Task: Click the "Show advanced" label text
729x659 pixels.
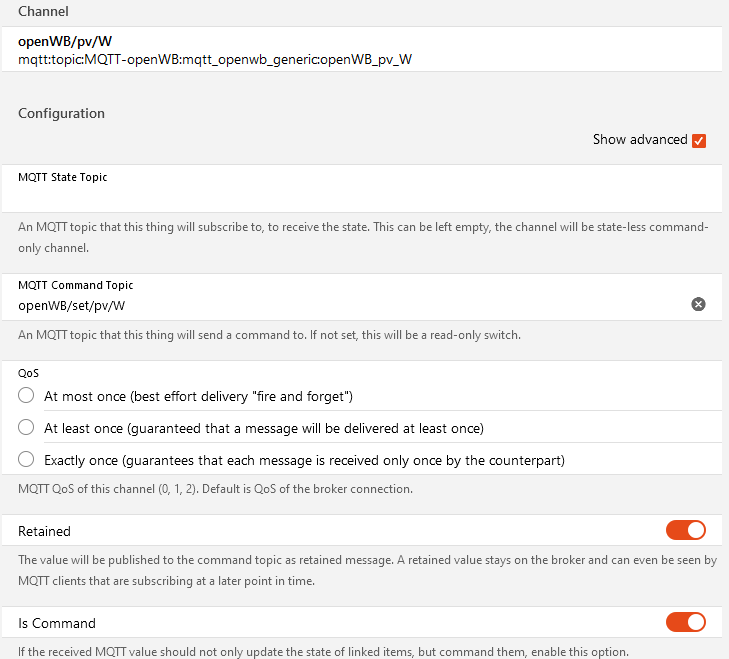Action: [640, 140]
